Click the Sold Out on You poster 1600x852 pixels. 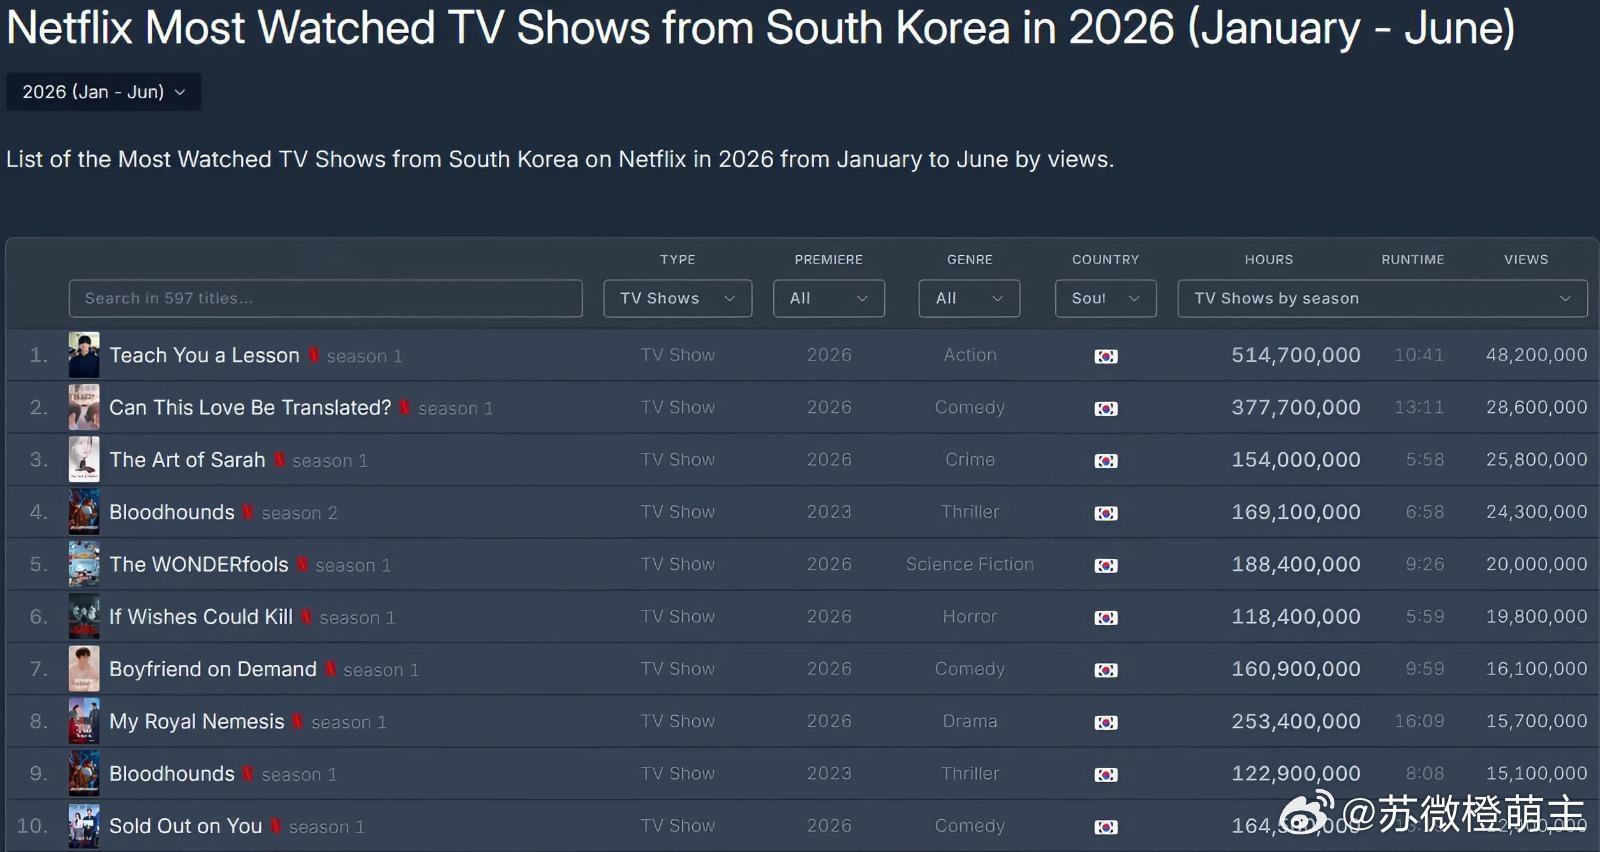[84, 826]
